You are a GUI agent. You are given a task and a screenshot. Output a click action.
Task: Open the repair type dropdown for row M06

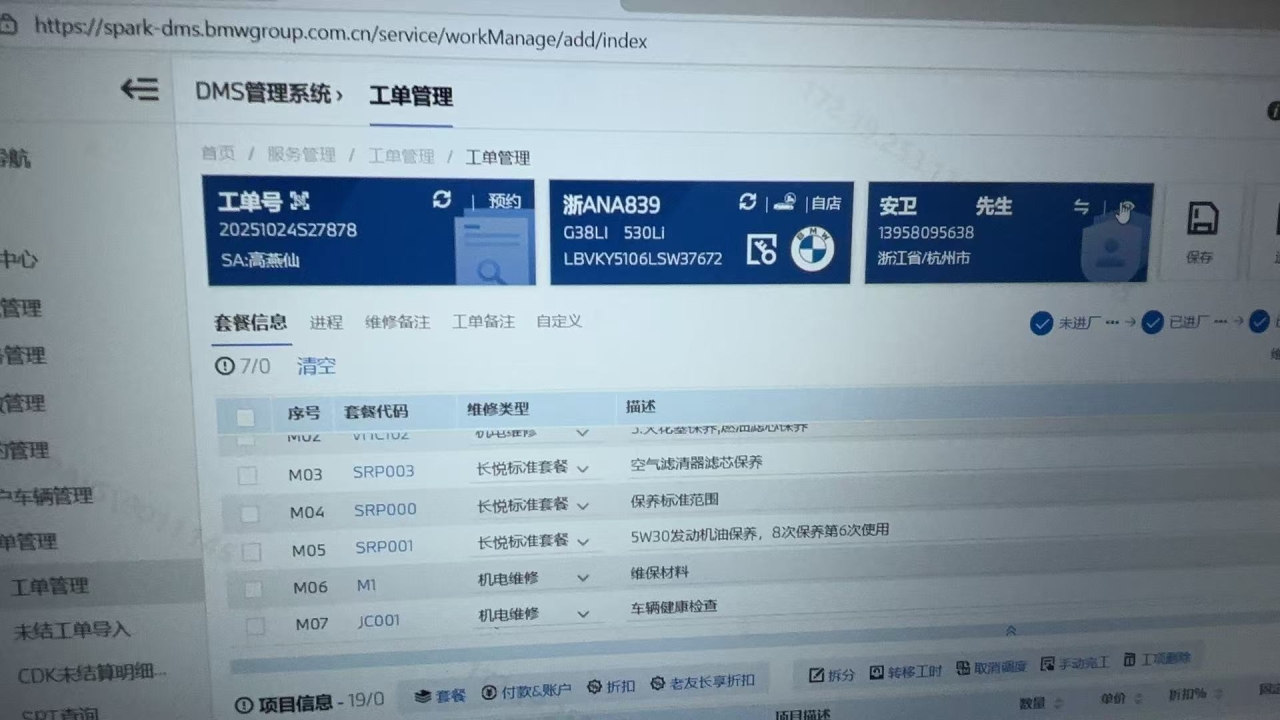tap(583, 579)
